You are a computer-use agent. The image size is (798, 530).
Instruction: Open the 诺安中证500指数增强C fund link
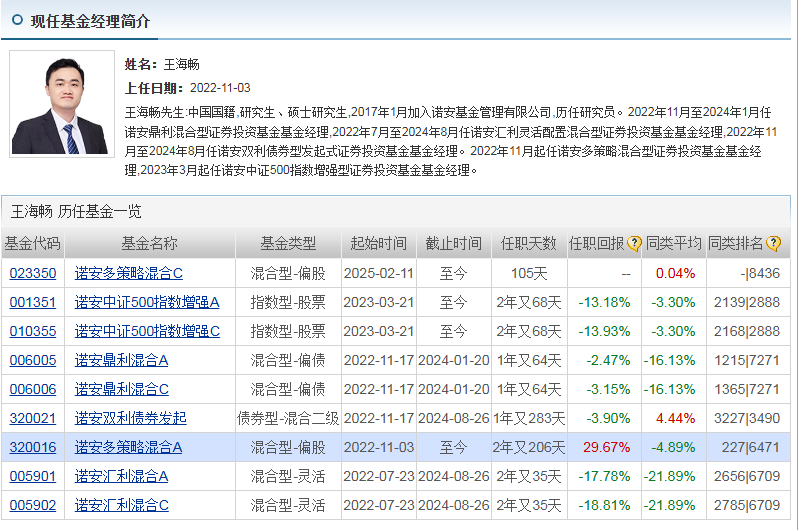pos(147,331)
